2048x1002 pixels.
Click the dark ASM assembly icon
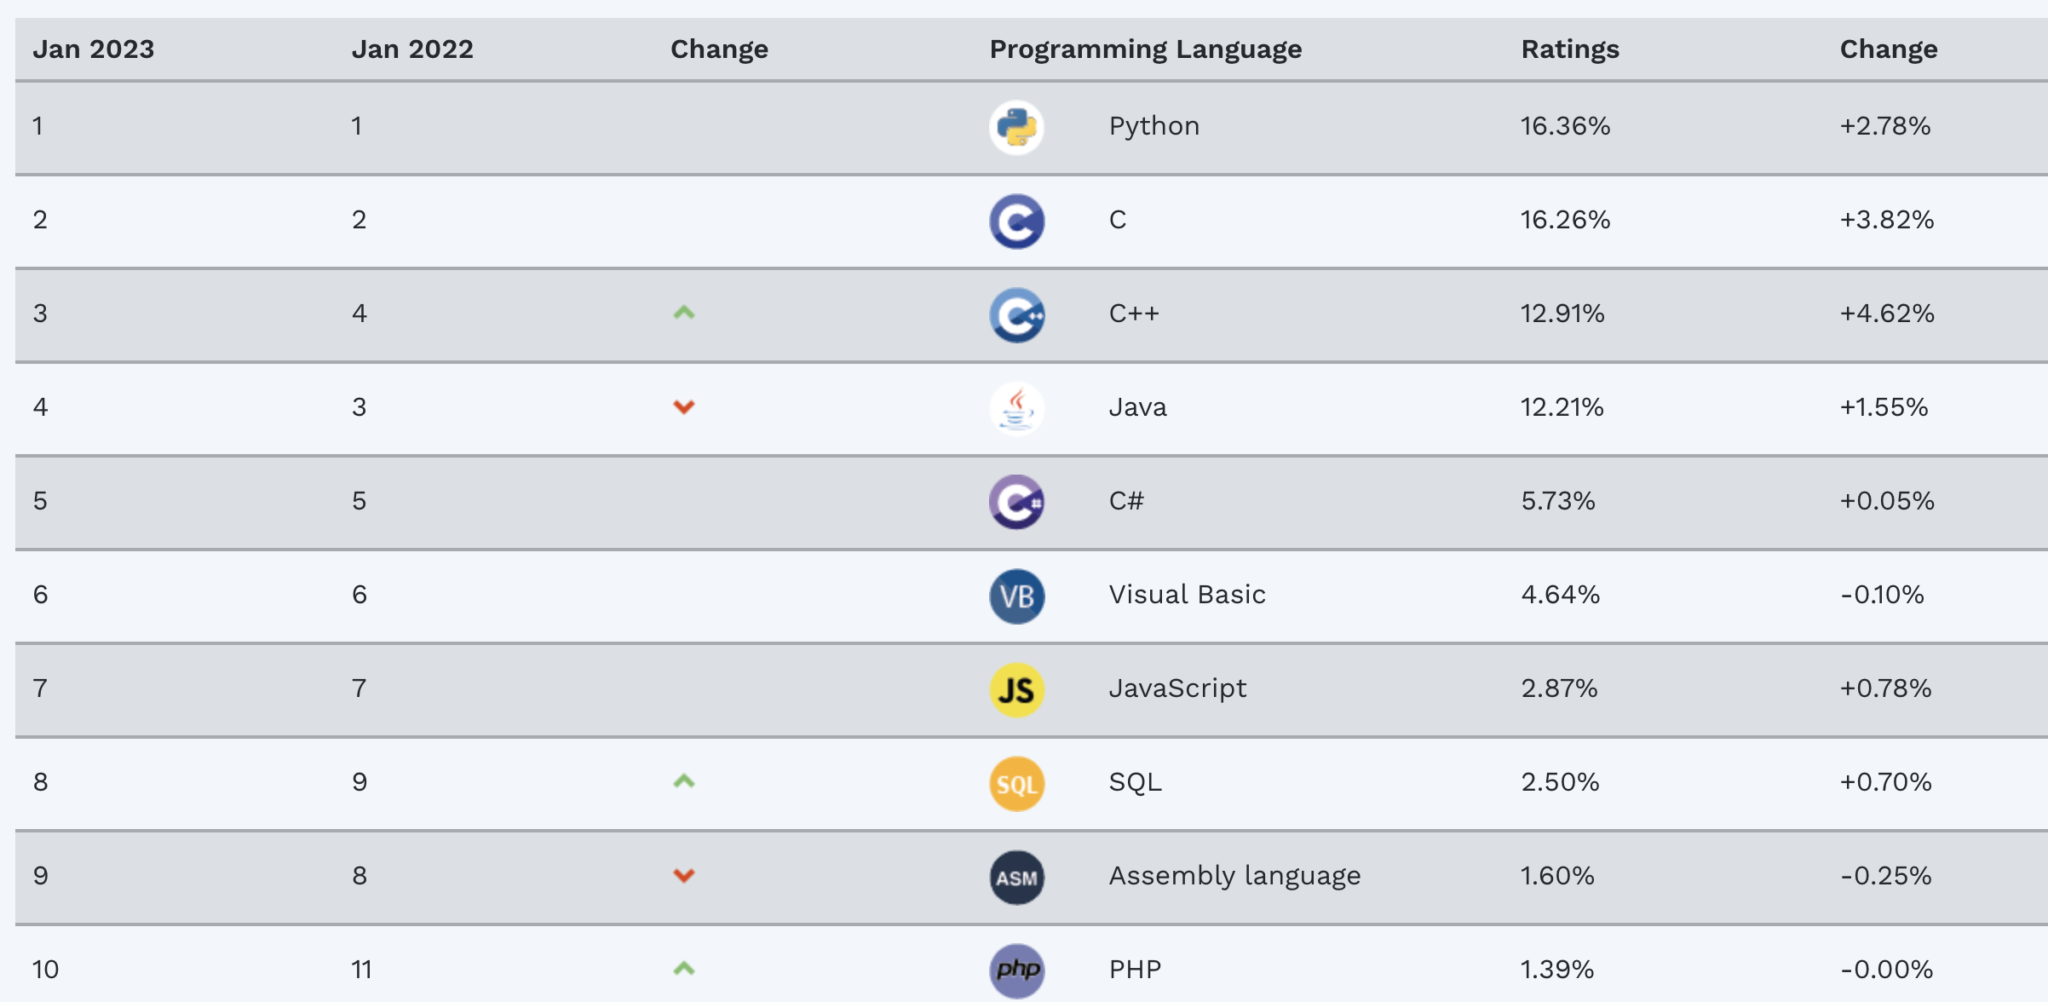[1017, 877]
